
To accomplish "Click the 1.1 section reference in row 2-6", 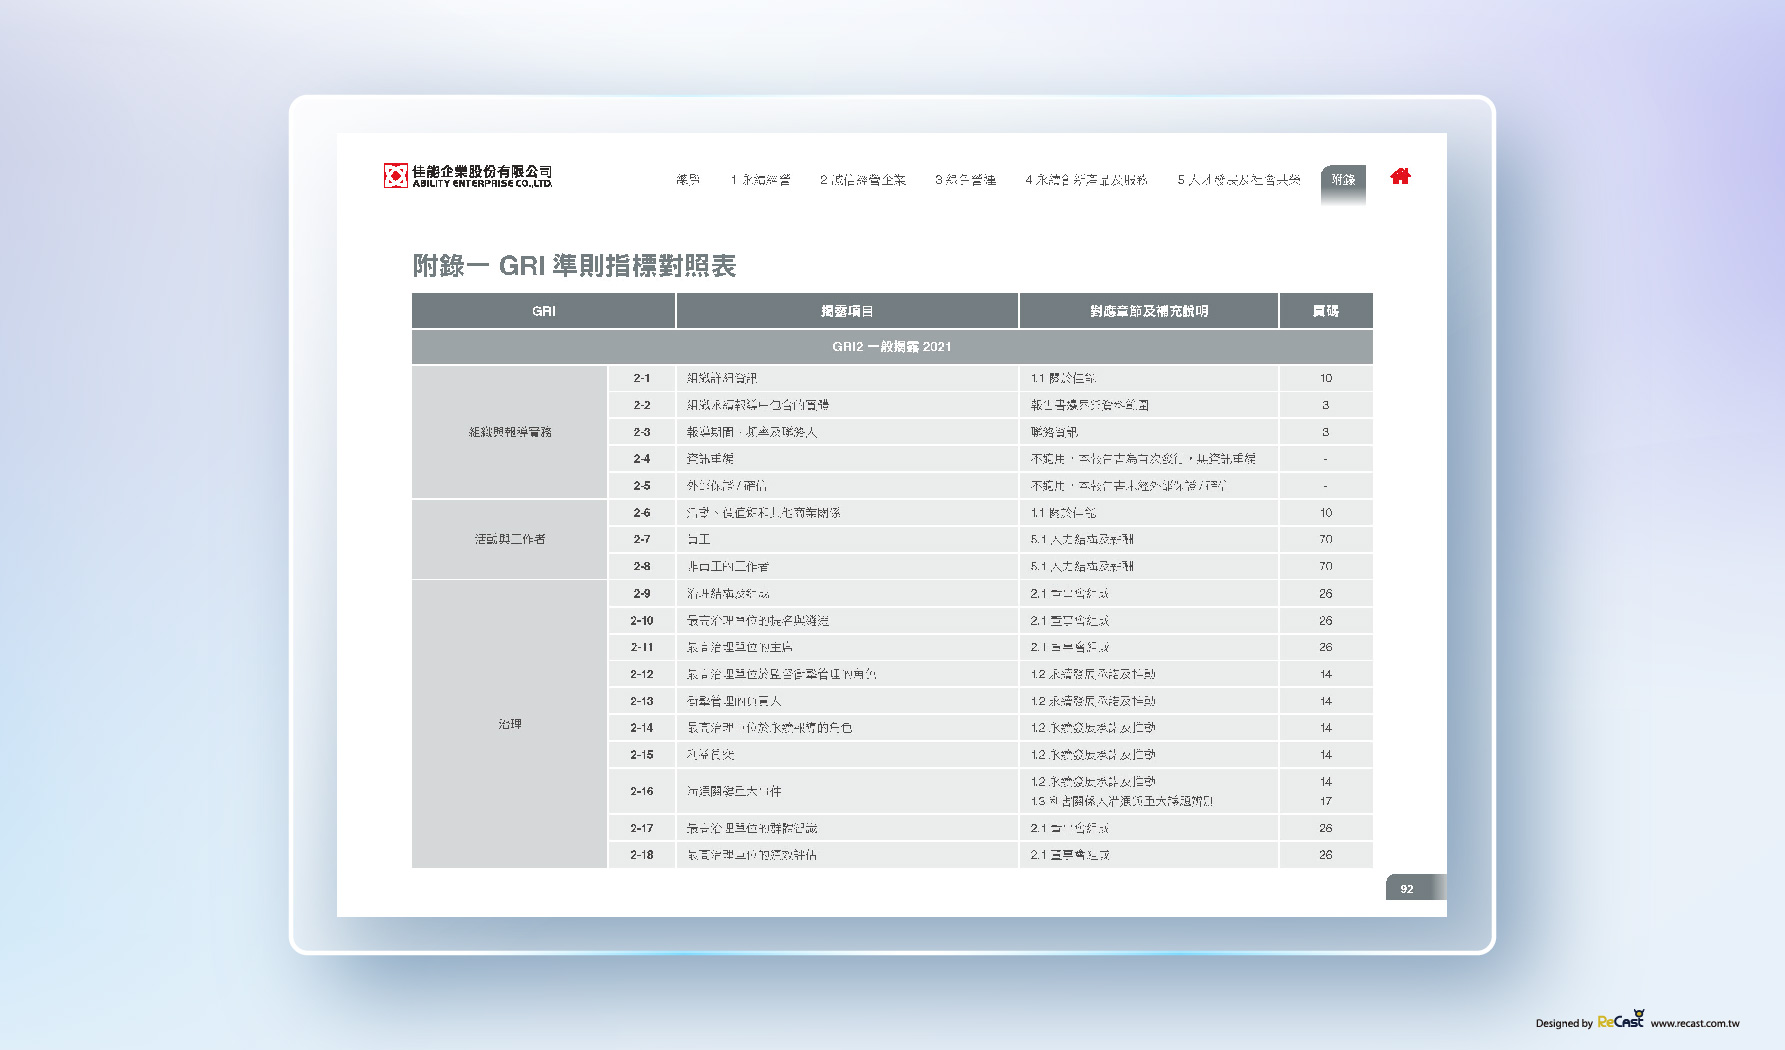I will point(1063,513).
